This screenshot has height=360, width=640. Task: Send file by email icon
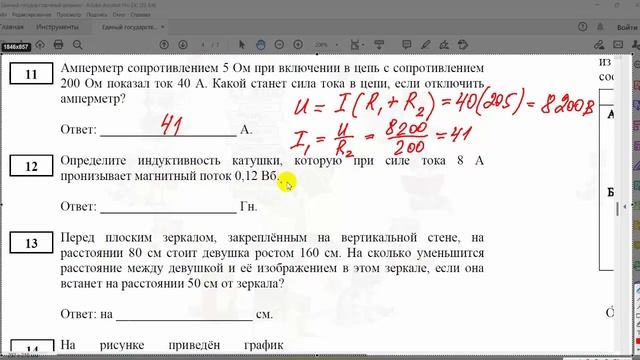click(x=618, y=45)
